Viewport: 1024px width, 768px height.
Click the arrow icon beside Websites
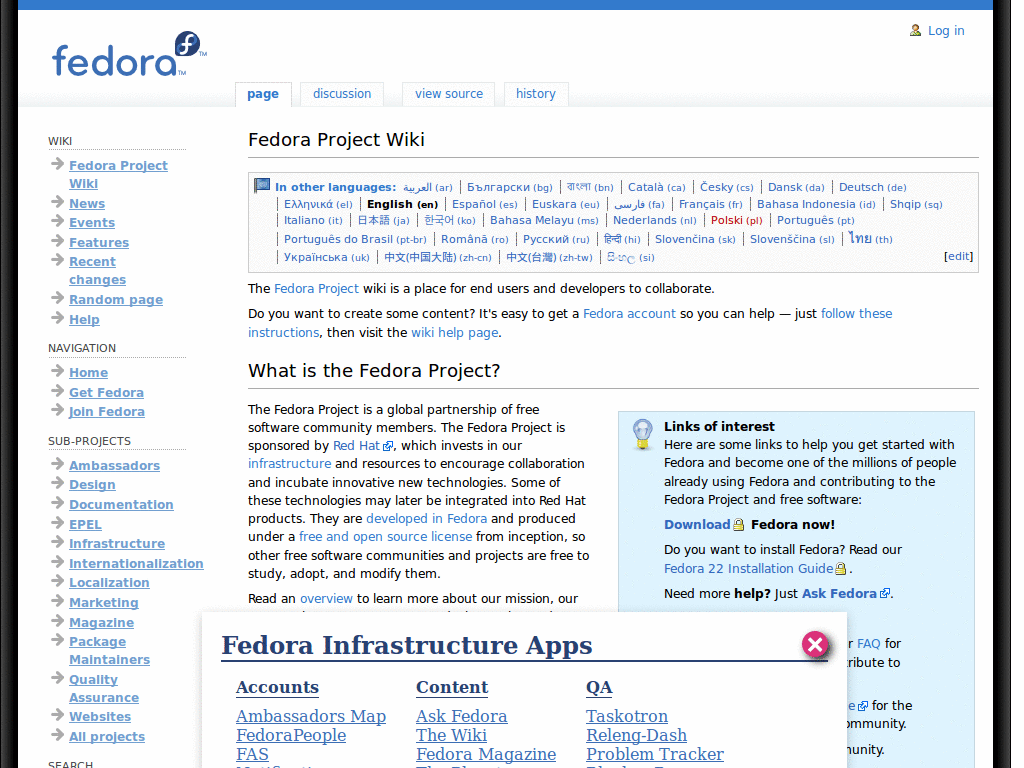point(57,715)
